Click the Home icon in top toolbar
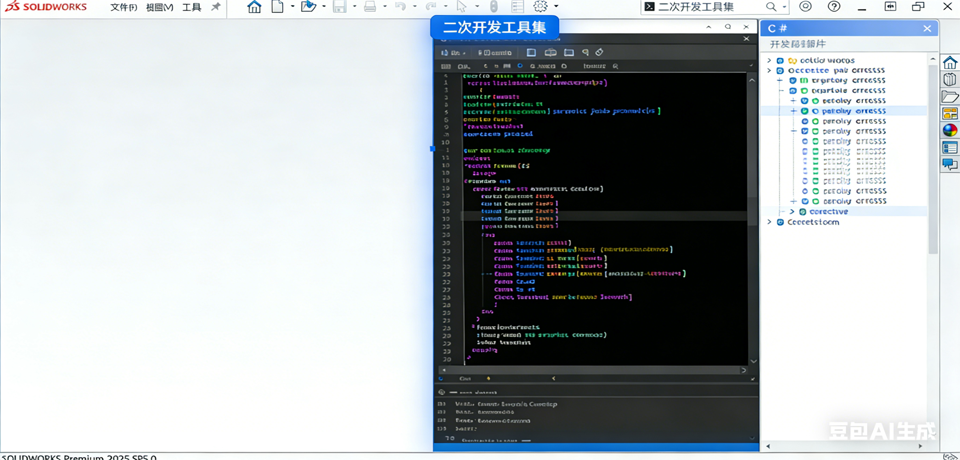The image size is (960, 460). click(254, 7)
